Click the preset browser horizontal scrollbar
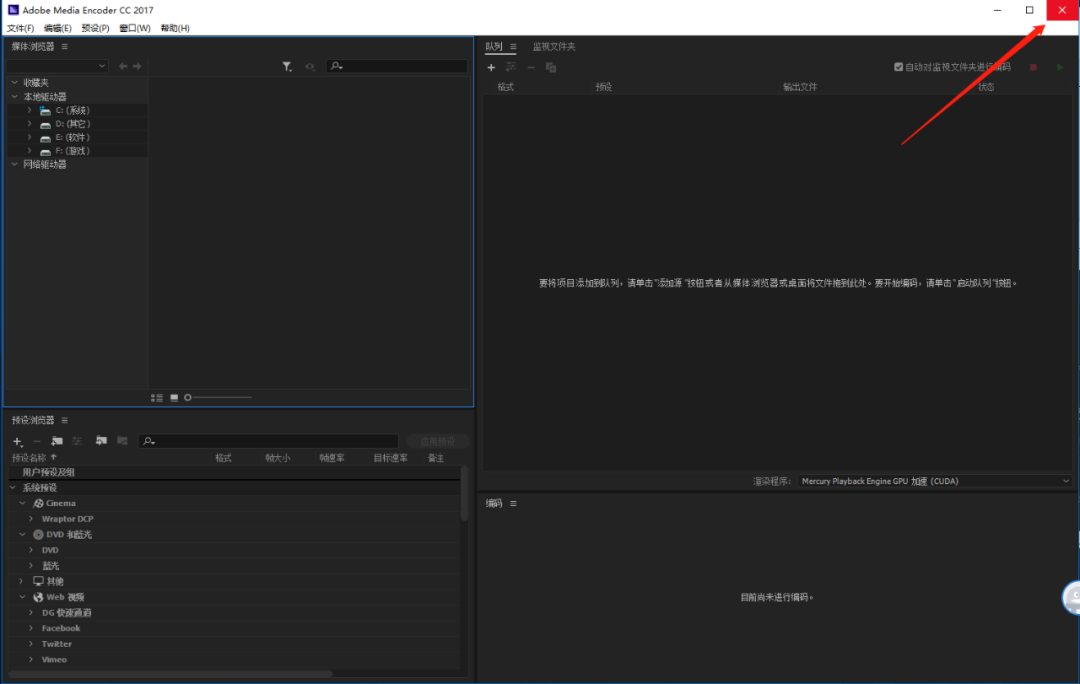The height and width of the screenshot is (684, 1080). [171, 674]
